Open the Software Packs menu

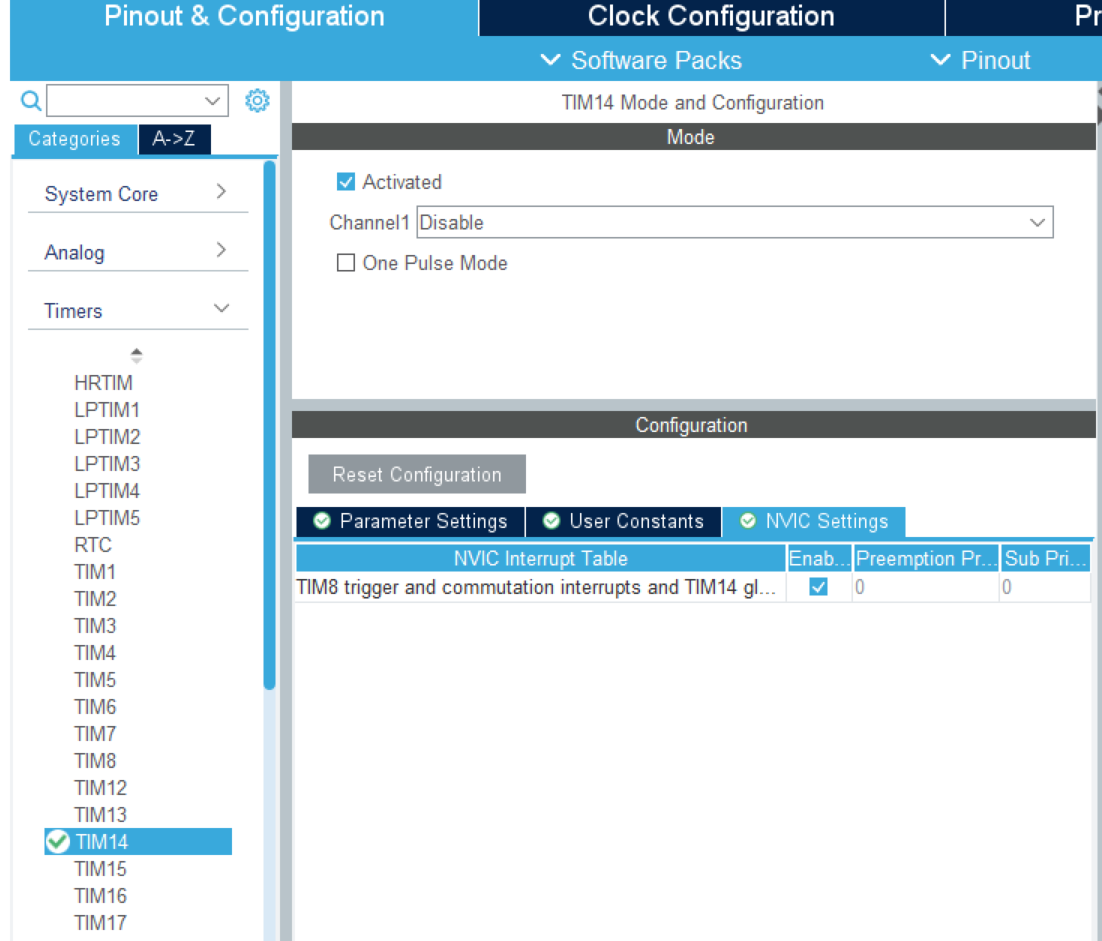coord(641,61)
